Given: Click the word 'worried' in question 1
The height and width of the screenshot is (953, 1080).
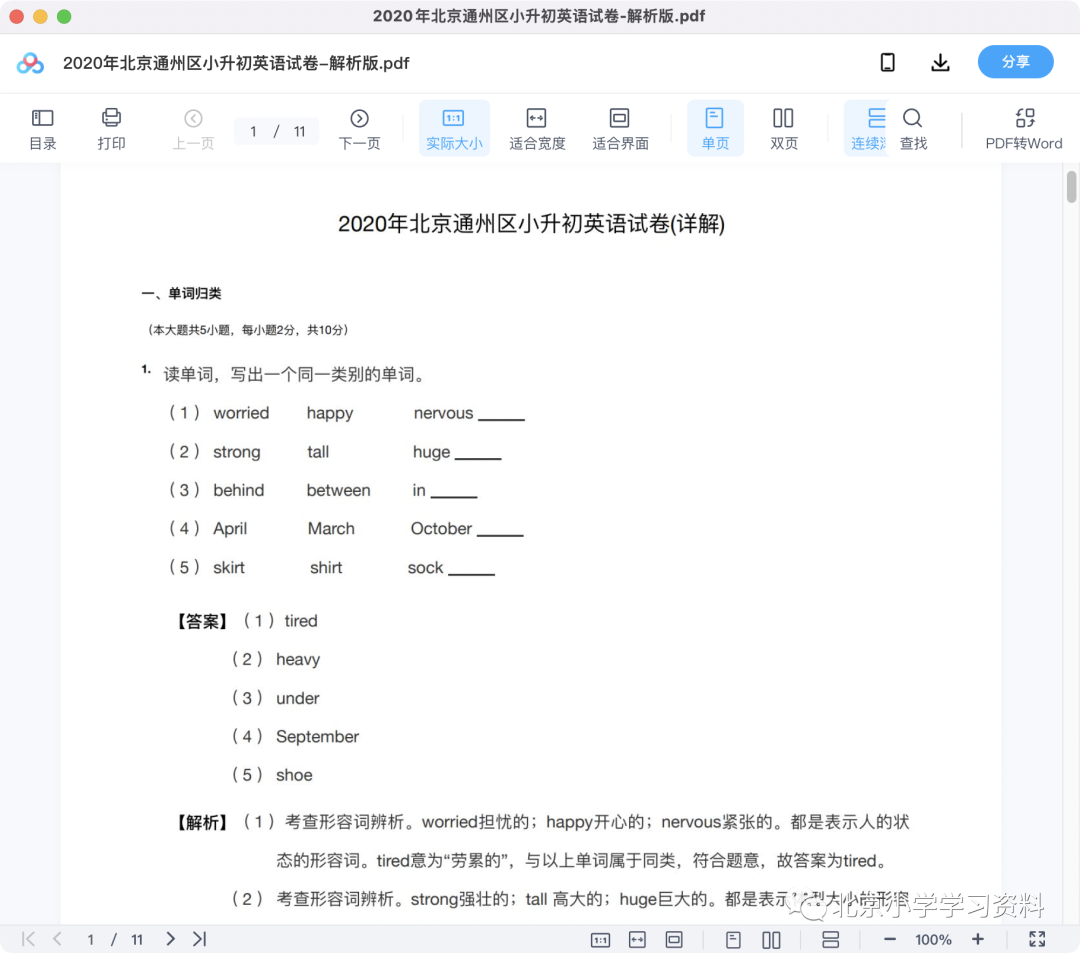Looking at the screenshot, I should pos(241,413).
